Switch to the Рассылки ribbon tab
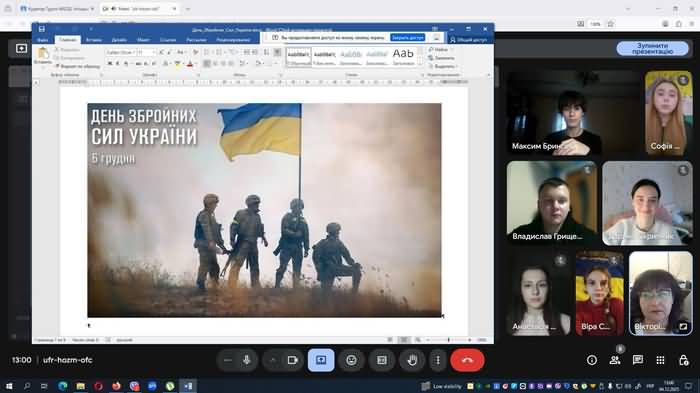Viewport: 700px width, 393px height. pos(196,40)
